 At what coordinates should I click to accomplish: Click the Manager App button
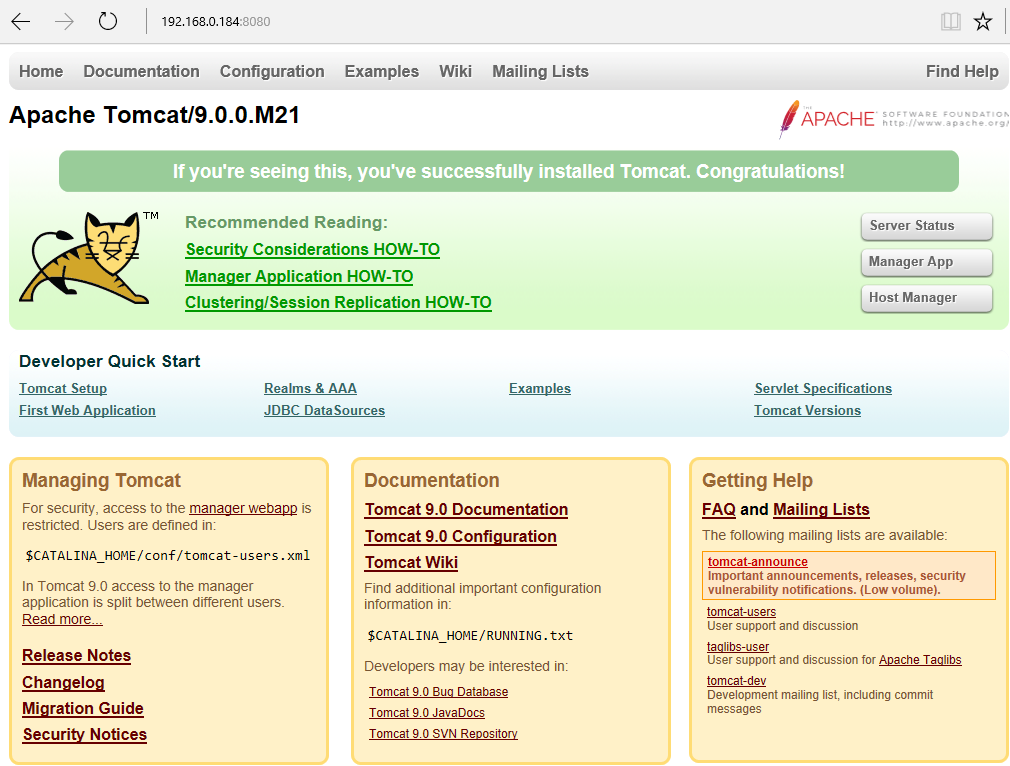tap(926, 262)
